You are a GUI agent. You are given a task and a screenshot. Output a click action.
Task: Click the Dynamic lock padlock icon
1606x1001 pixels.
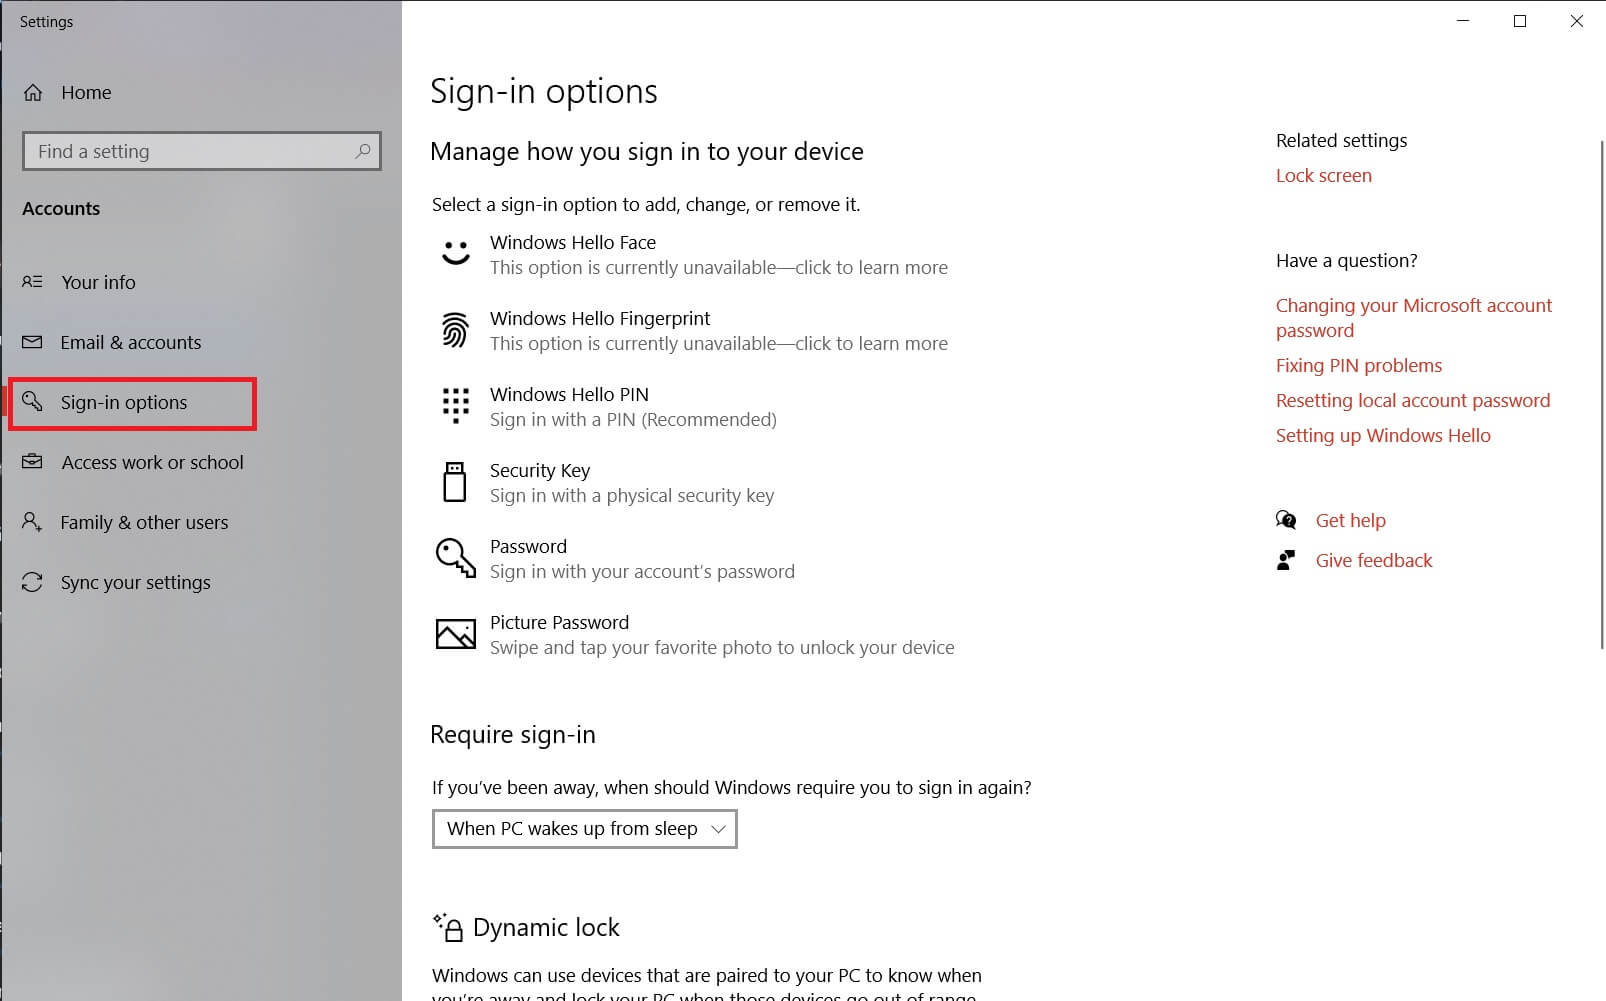448,927
